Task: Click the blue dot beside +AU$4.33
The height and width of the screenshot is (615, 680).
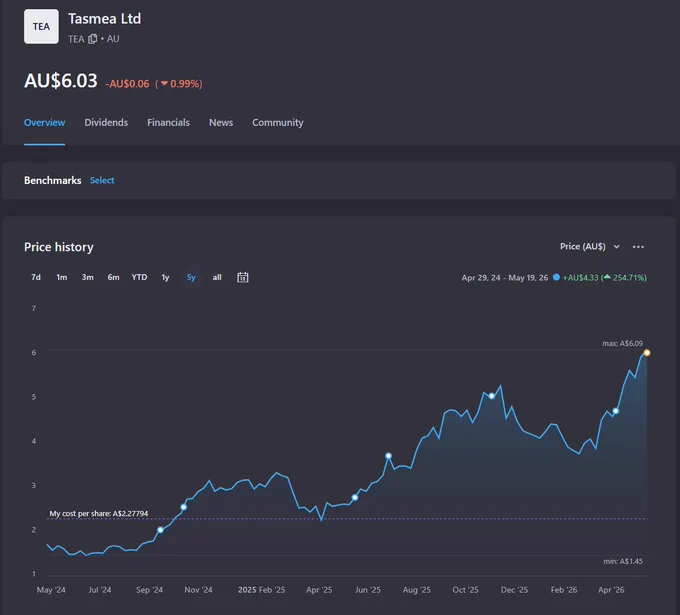Action: pos(556,277)
